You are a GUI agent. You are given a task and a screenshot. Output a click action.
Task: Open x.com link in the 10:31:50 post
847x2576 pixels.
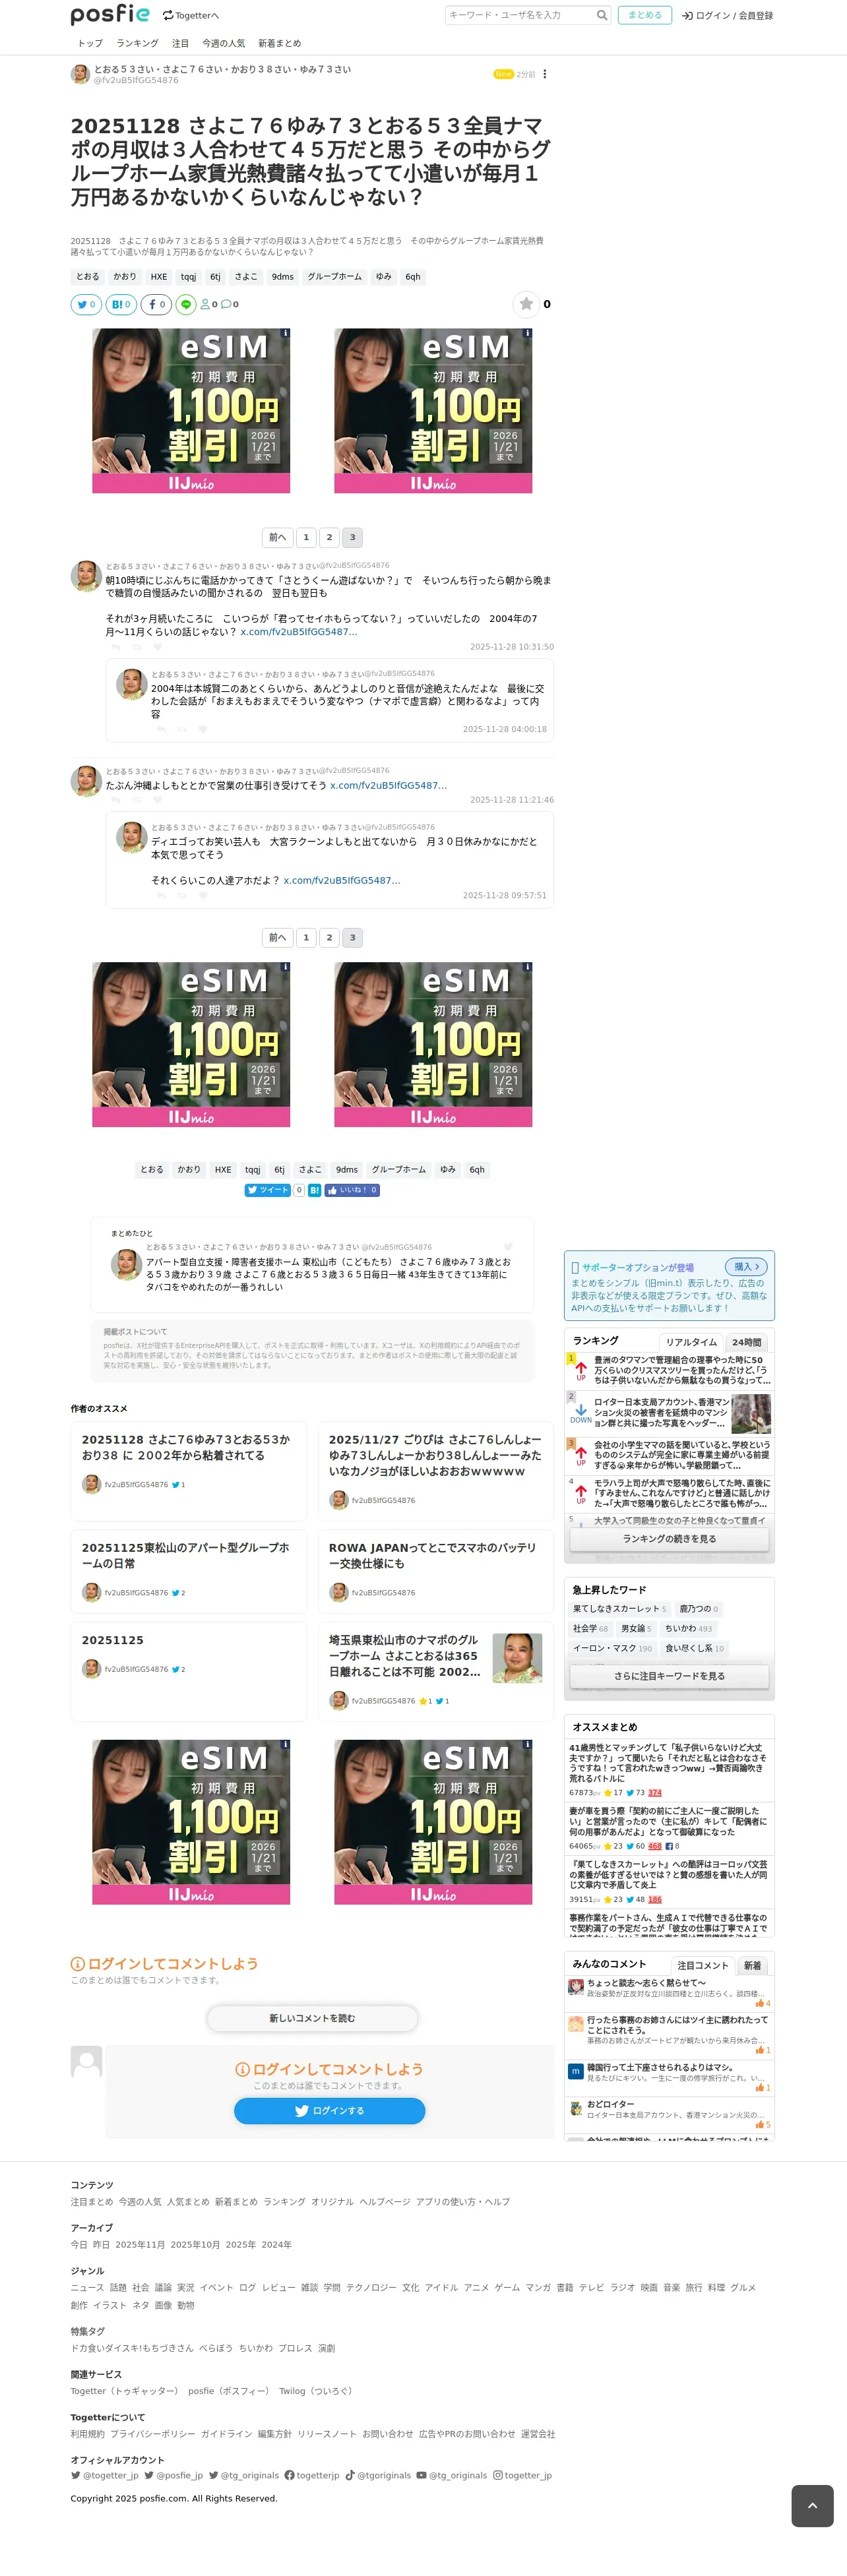[299, 631]
